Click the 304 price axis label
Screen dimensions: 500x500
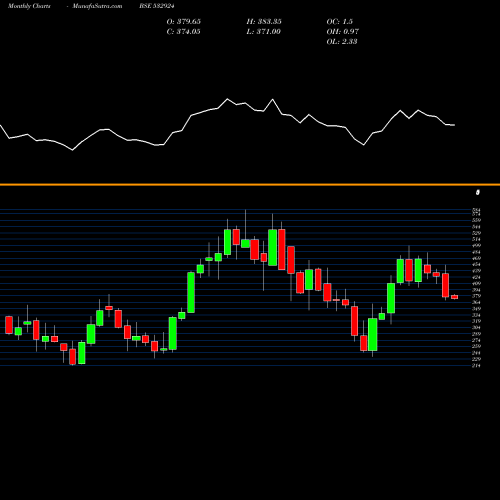click(476, 328)
